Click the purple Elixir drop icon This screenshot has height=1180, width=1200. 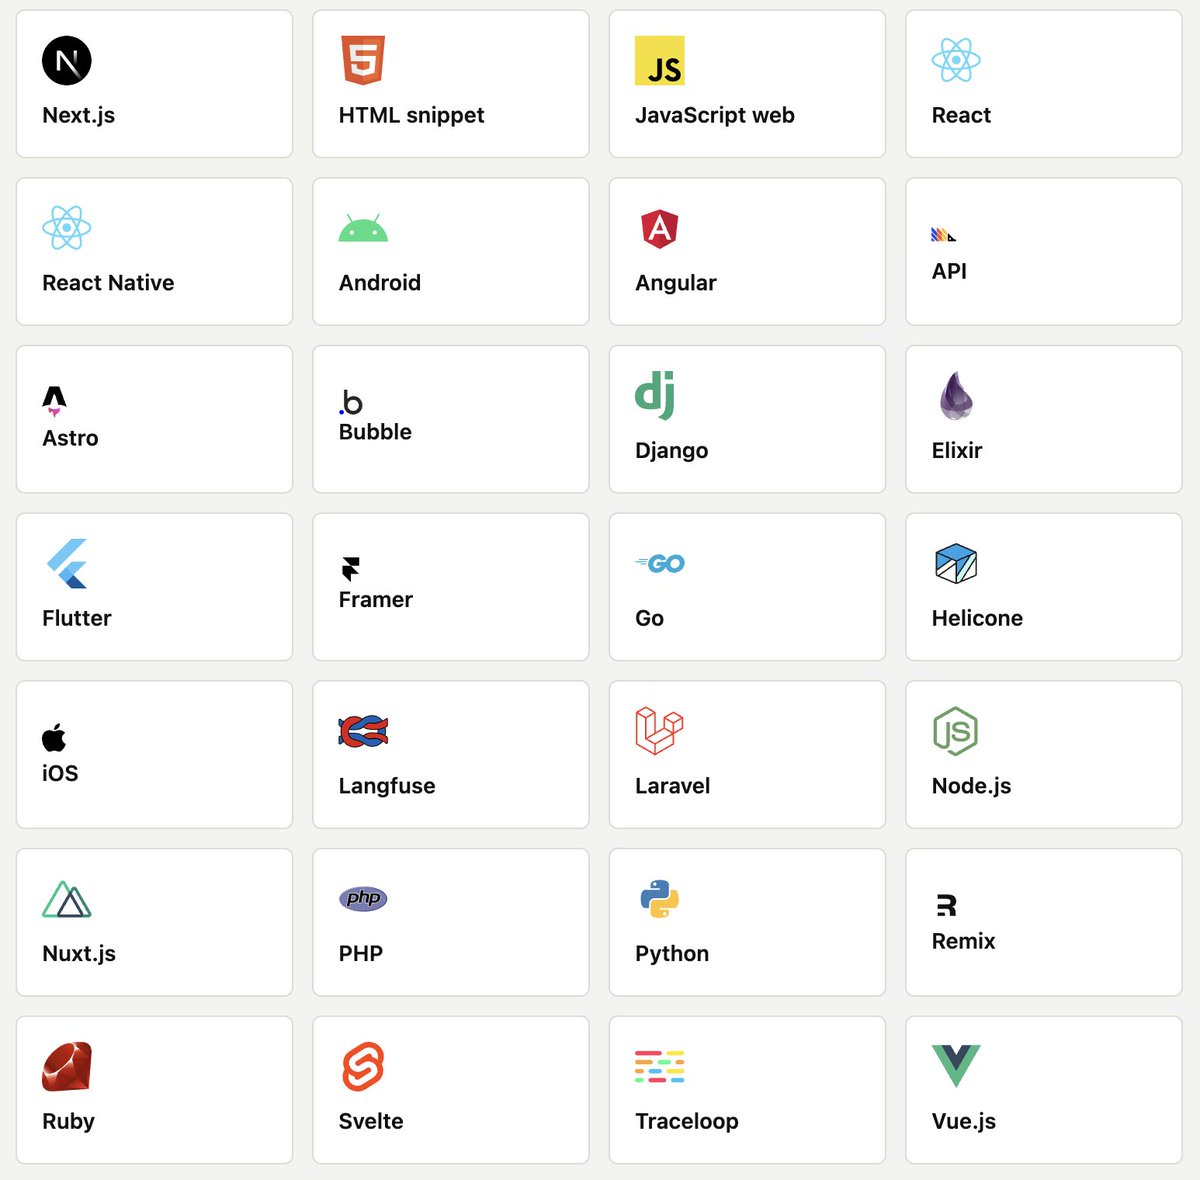click(956, 395)
